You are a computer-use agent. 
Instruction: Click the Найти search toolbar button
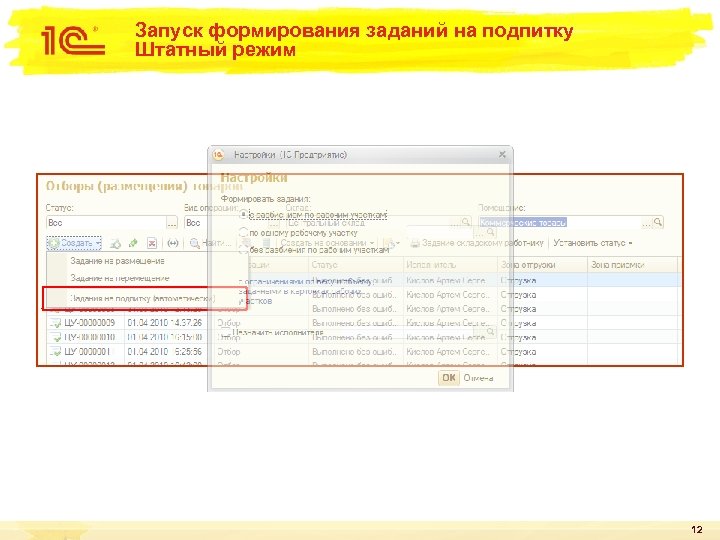tap(211, 243)
